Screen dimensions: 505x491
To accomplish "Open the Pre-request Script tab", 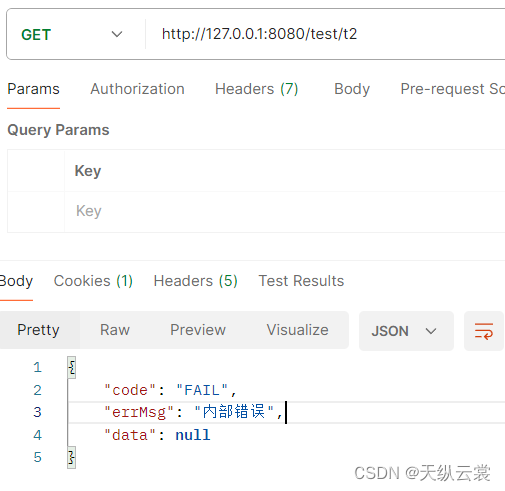I will (x=453, y=89).
